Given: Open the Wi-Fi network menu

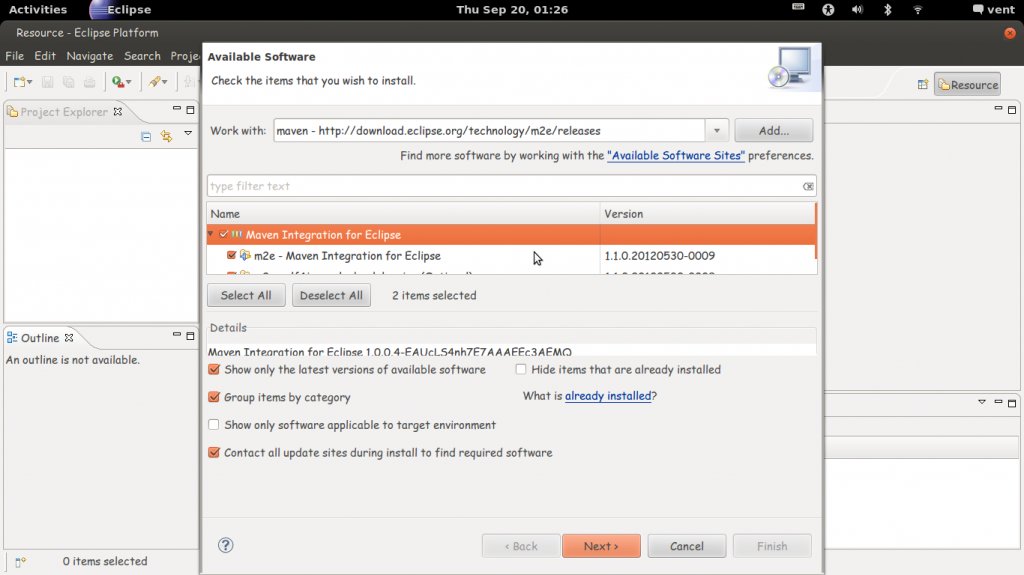Looking at the screenshot, I should point(918,9).
